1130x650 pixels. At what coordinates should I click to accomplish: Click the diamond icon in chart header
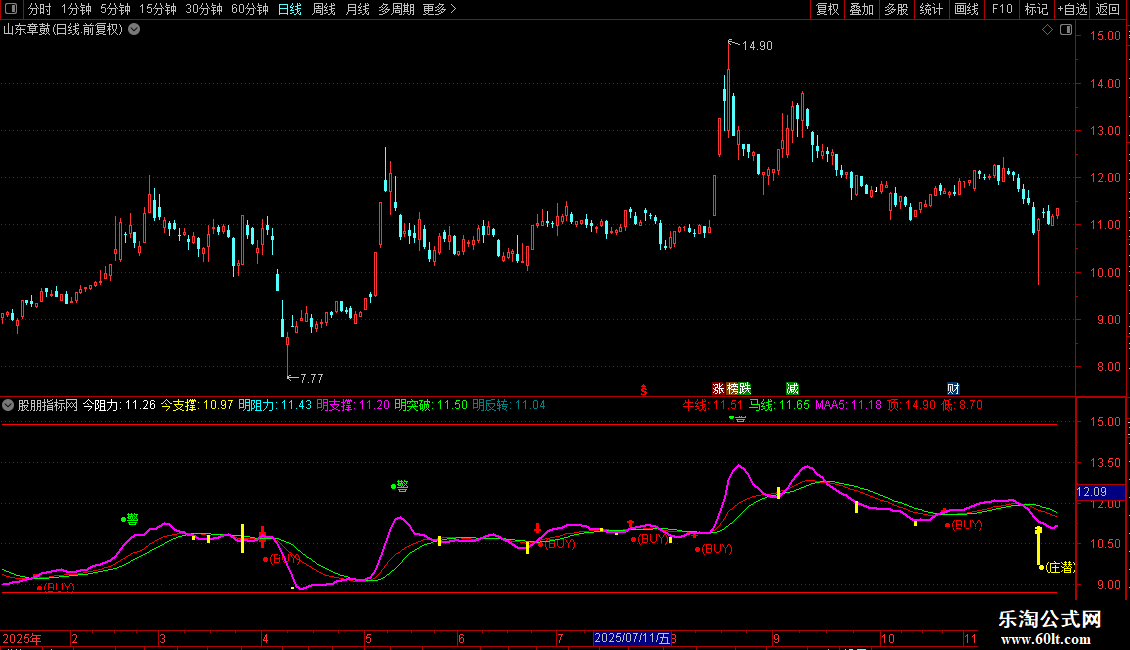coord(1047,30)
